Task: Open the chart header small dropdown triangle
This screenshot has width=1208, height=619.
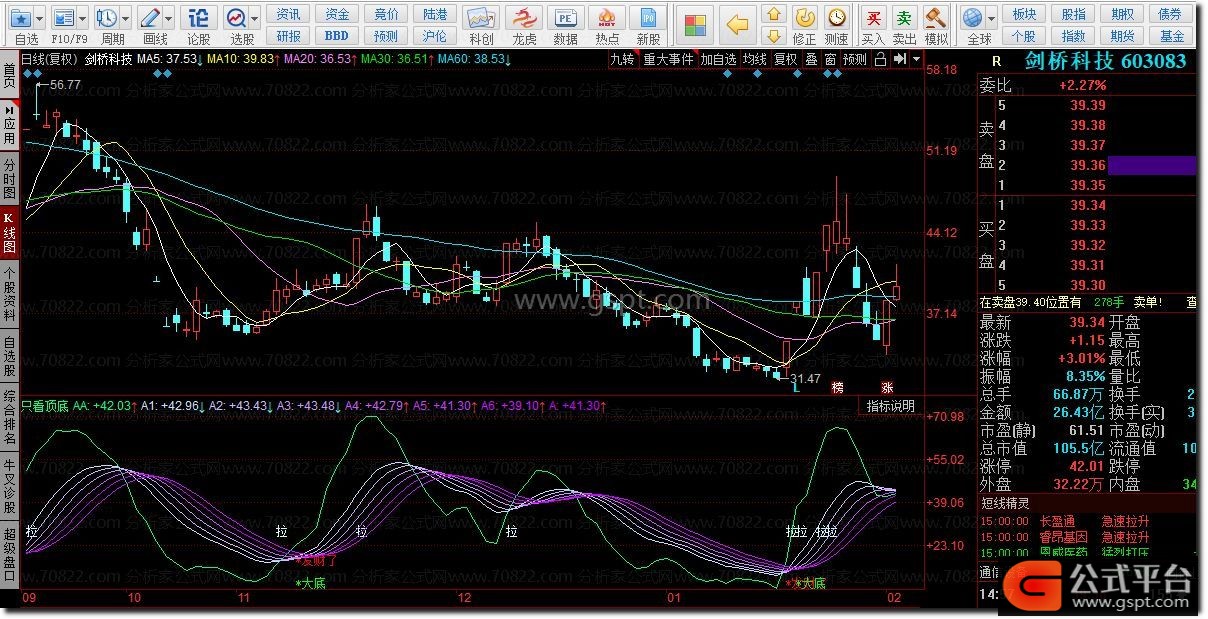Action: [x=916, y=59]
